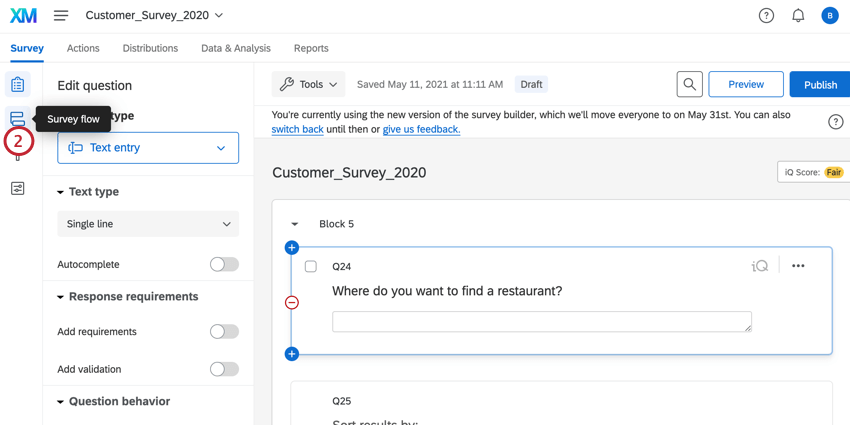The width and height of the screenshot is (850, 425).
Task: Click the search magnifier icon
Action: coord(689,85)
